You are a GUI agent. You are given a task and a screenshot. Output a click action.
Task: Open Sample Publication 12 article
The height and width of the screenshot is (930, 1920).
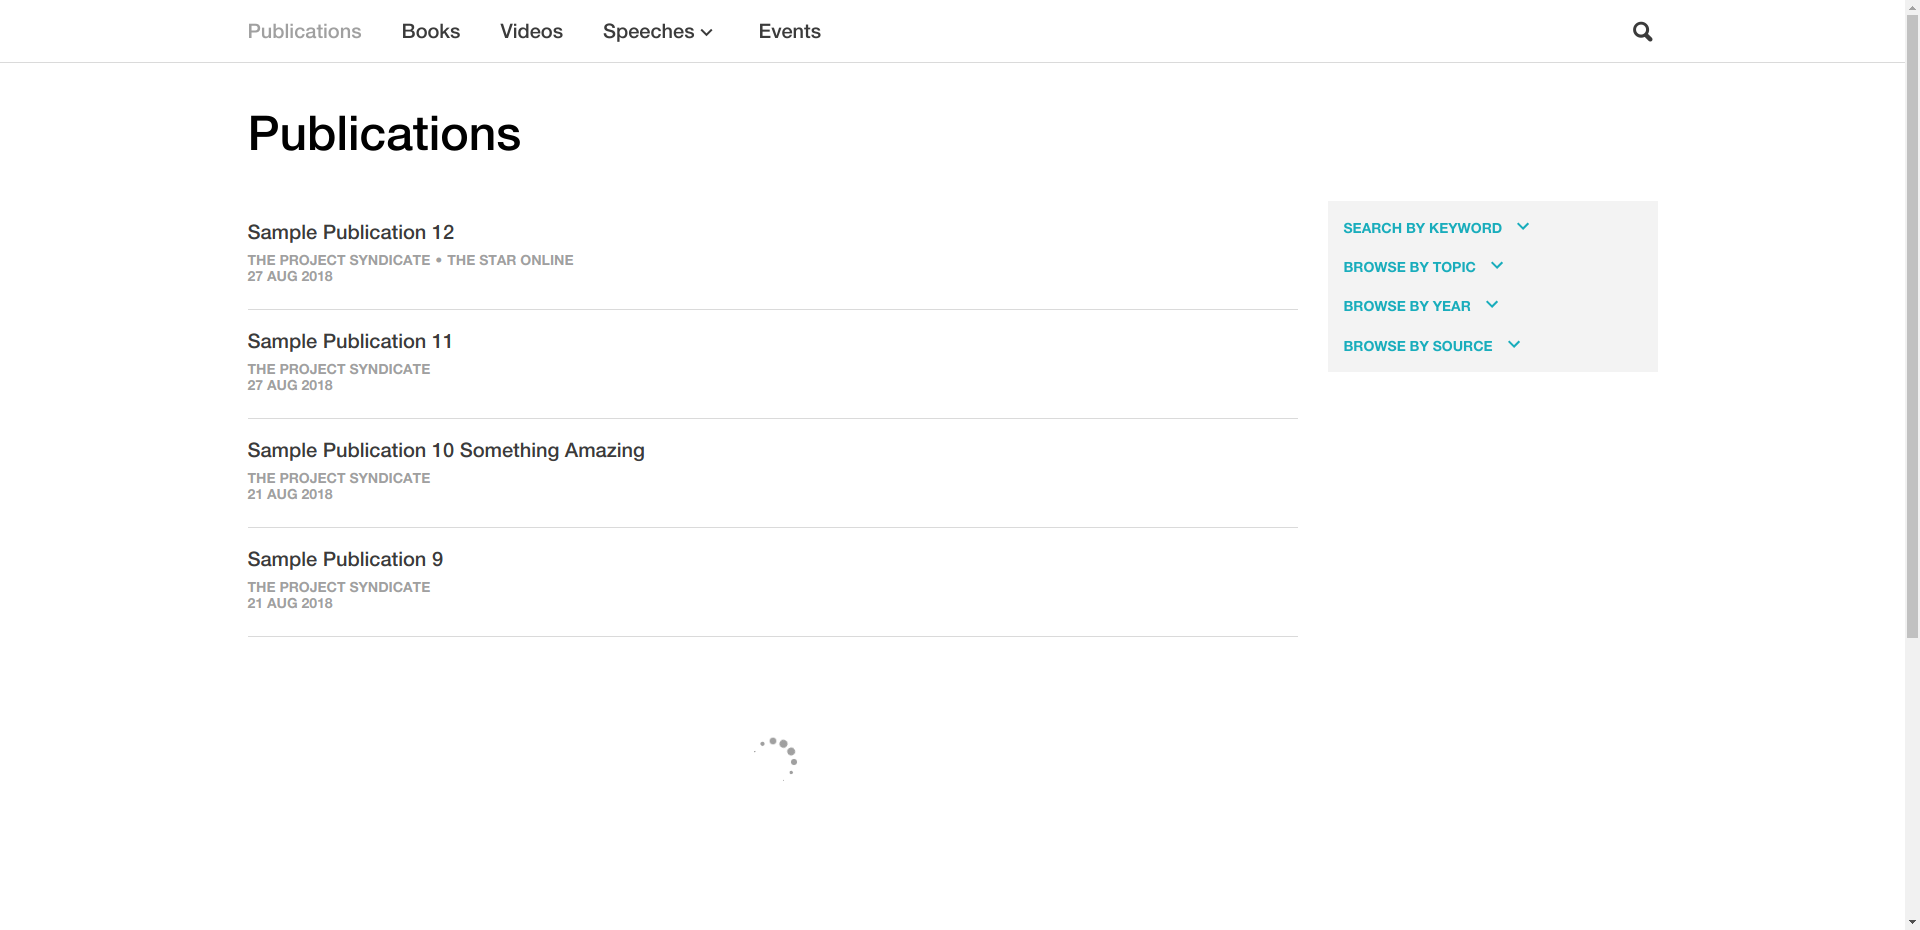point(350,232)
